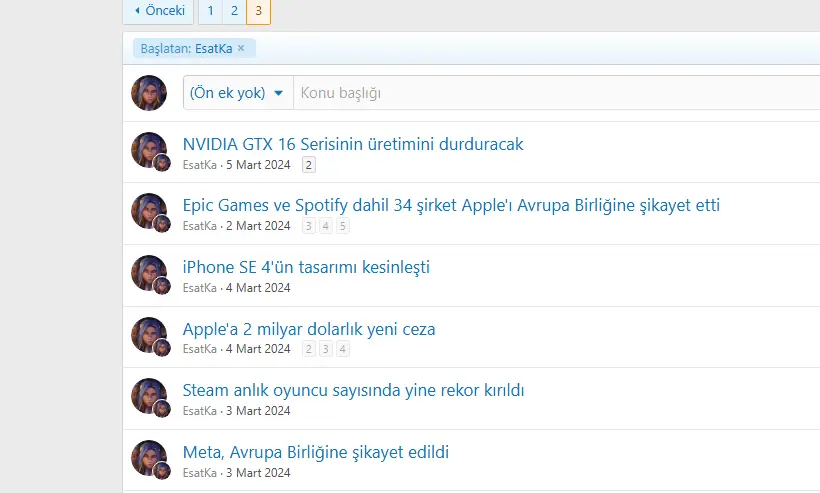The width and height of the screenshot is (820, 493).
Task: Click avatar of the NVIDIA GTX 16 thread
Action: tap(149, 150)
